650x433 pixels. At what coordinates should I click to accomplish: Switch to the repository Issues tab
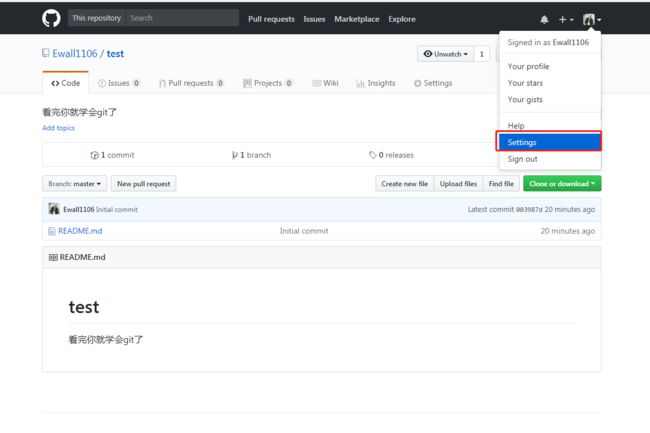pyautogui.click(x=119, y=83)
